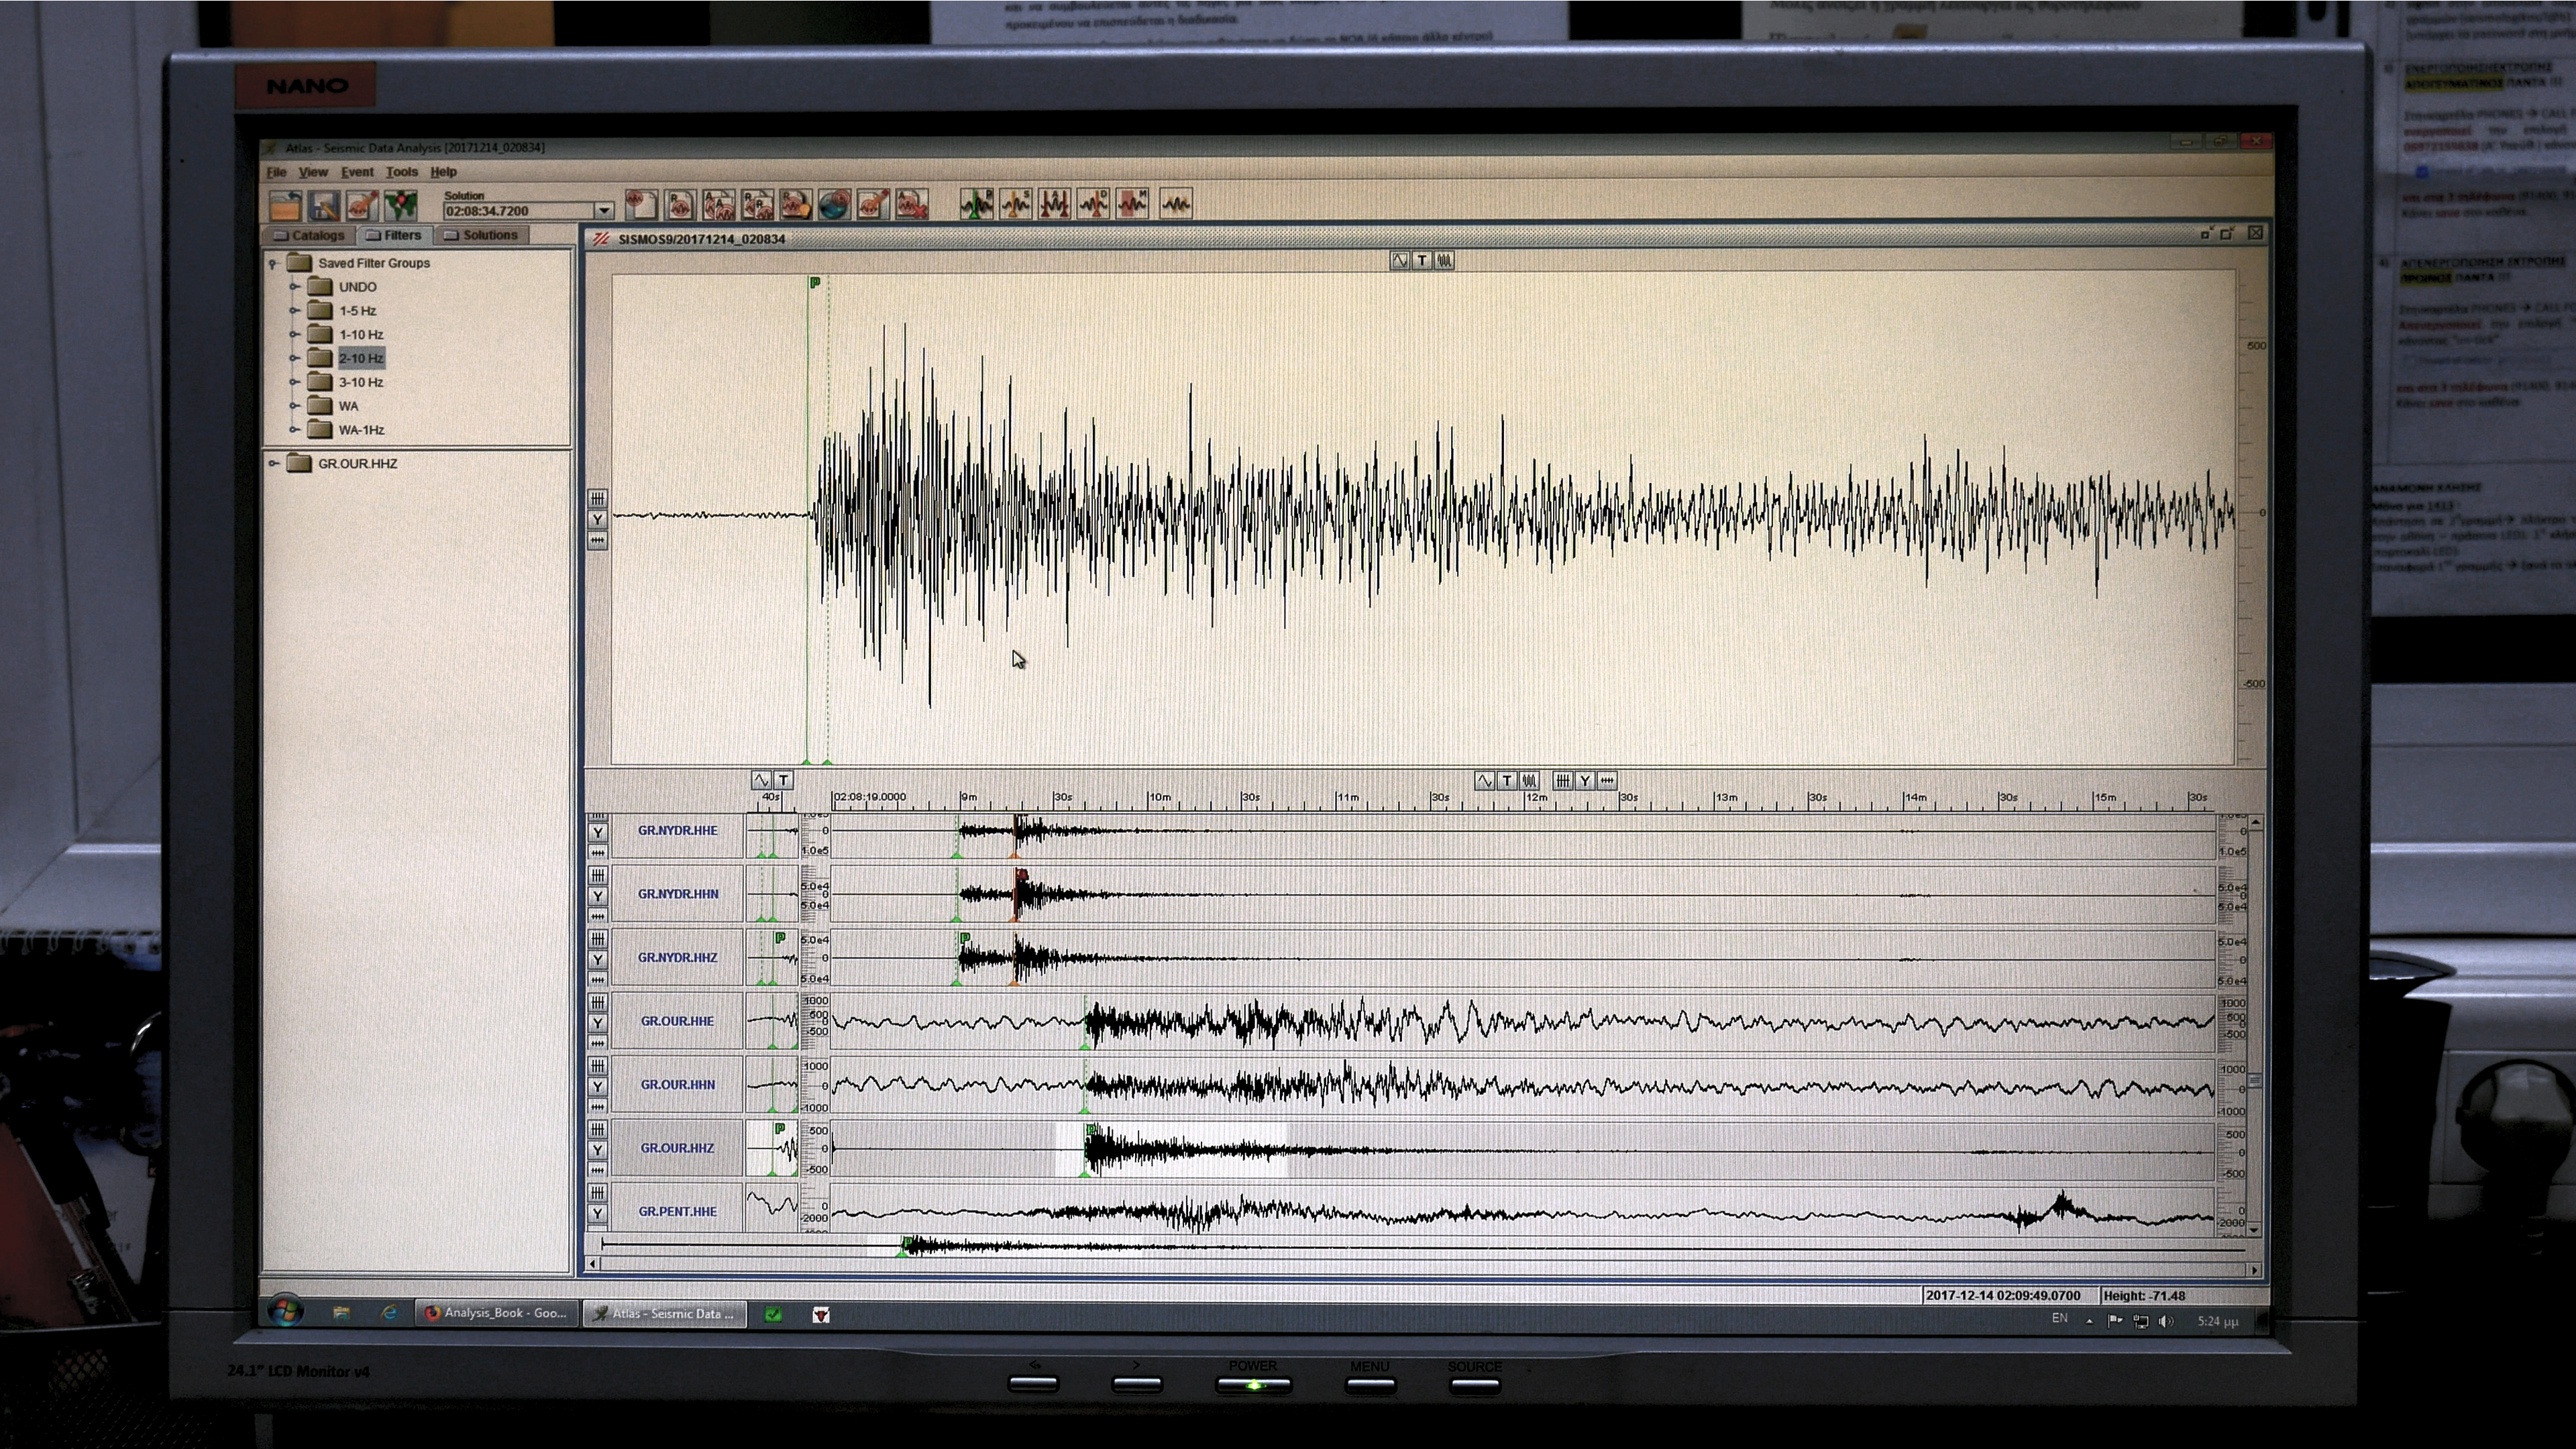Click the save event toolbar icon
Image resolution: width=2576 pixels, height=1449 pixels.
[324, 206]
